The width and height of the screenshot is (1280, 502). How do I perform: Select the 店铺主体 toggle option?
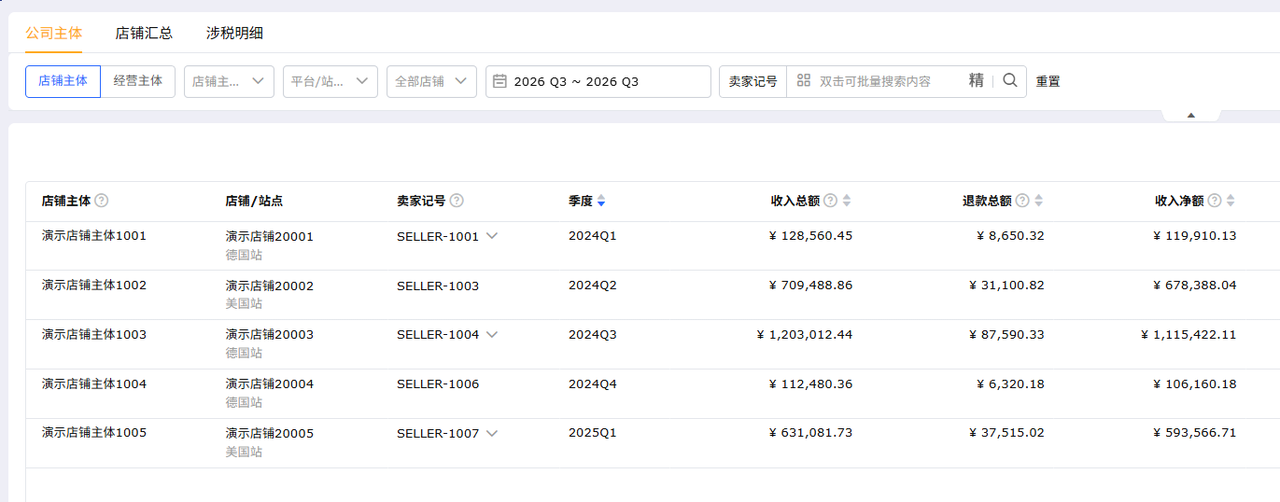pos(63,81)
